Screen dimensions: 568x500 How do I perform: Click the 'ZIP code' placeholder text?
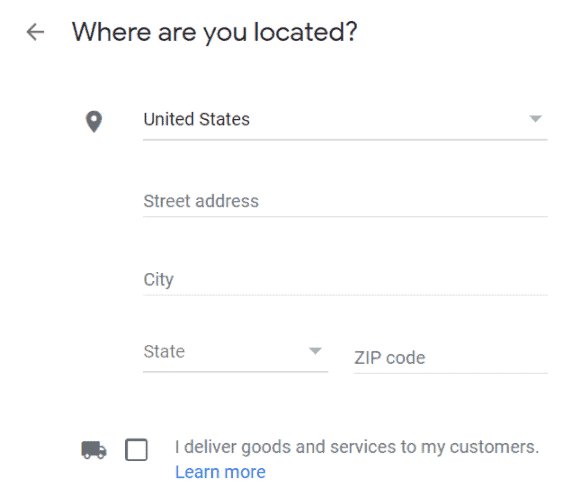(x=389, y=358)
